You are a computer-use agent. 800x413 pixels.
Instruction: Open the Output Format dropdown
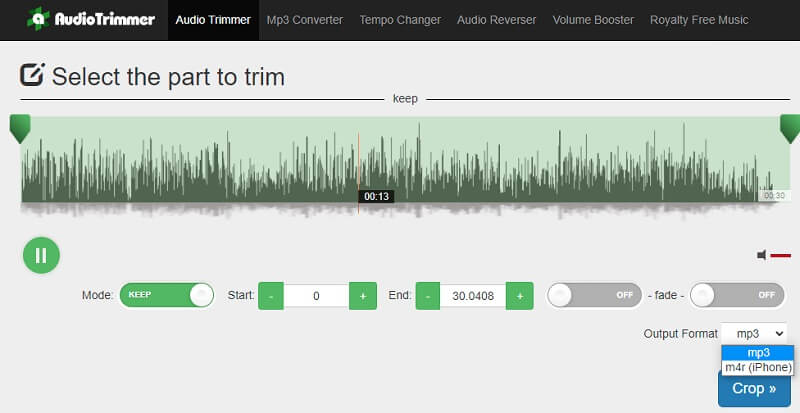pos(755,333)
